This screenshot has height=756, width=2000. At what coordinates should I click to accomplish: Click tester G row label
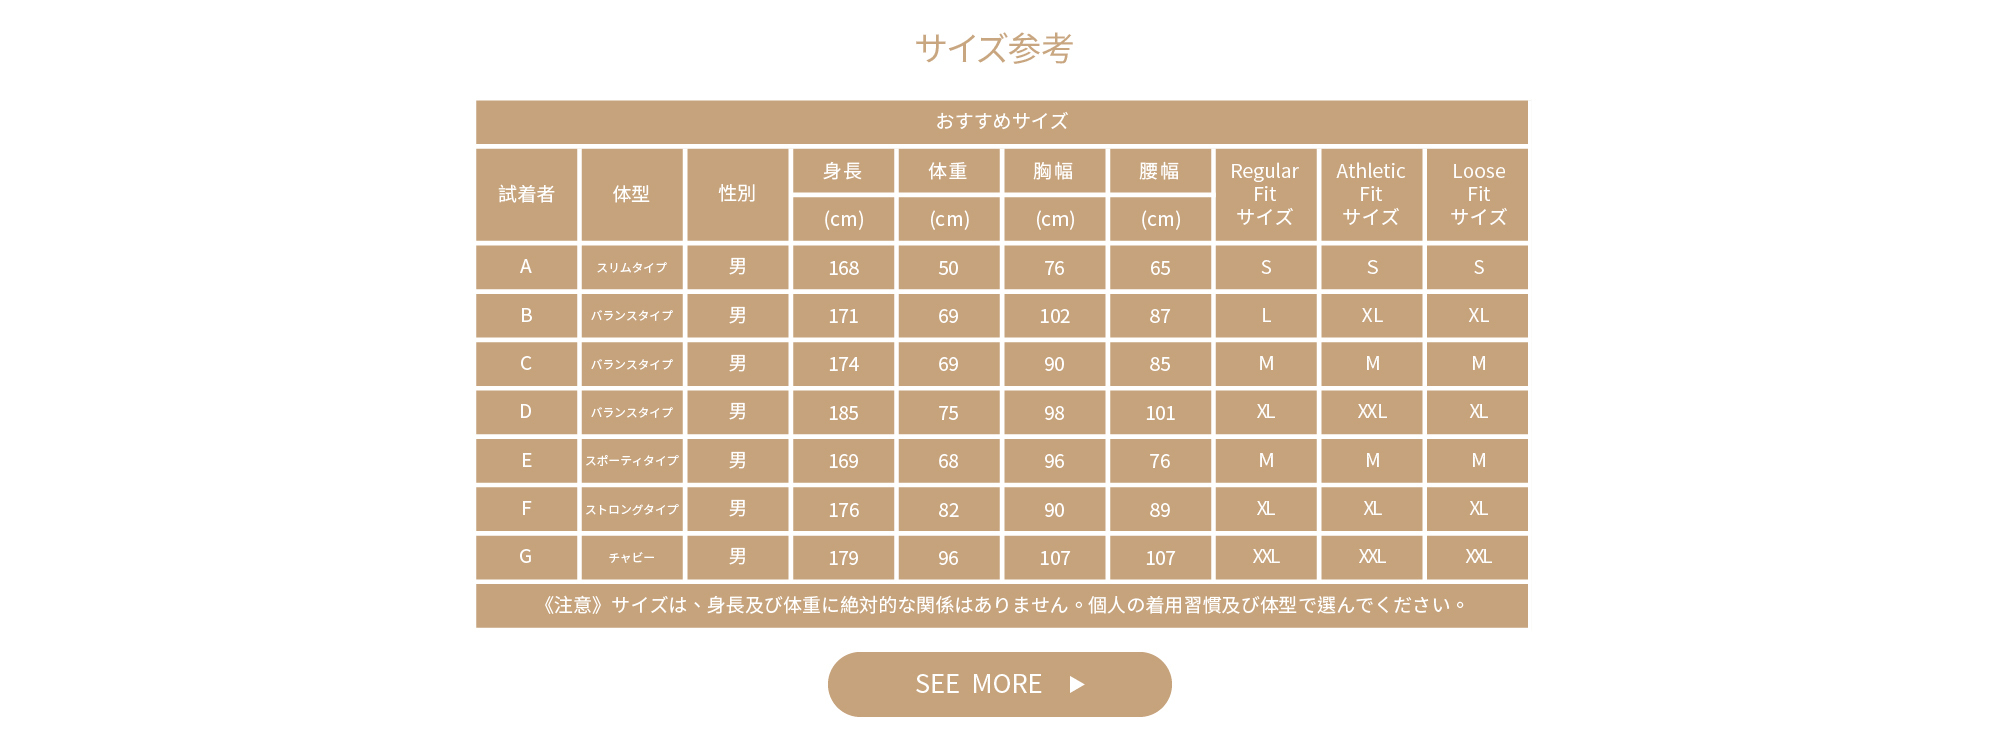[x=526, y=557]
